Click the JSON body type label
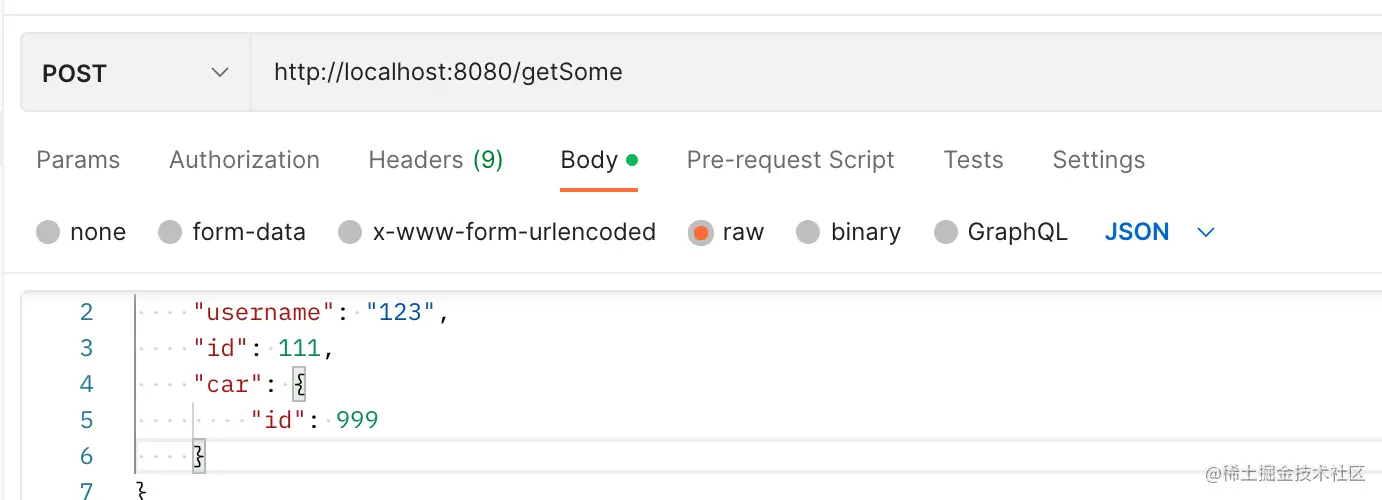This screenshot has width=1382, height=500. (x=1137, y=232)
